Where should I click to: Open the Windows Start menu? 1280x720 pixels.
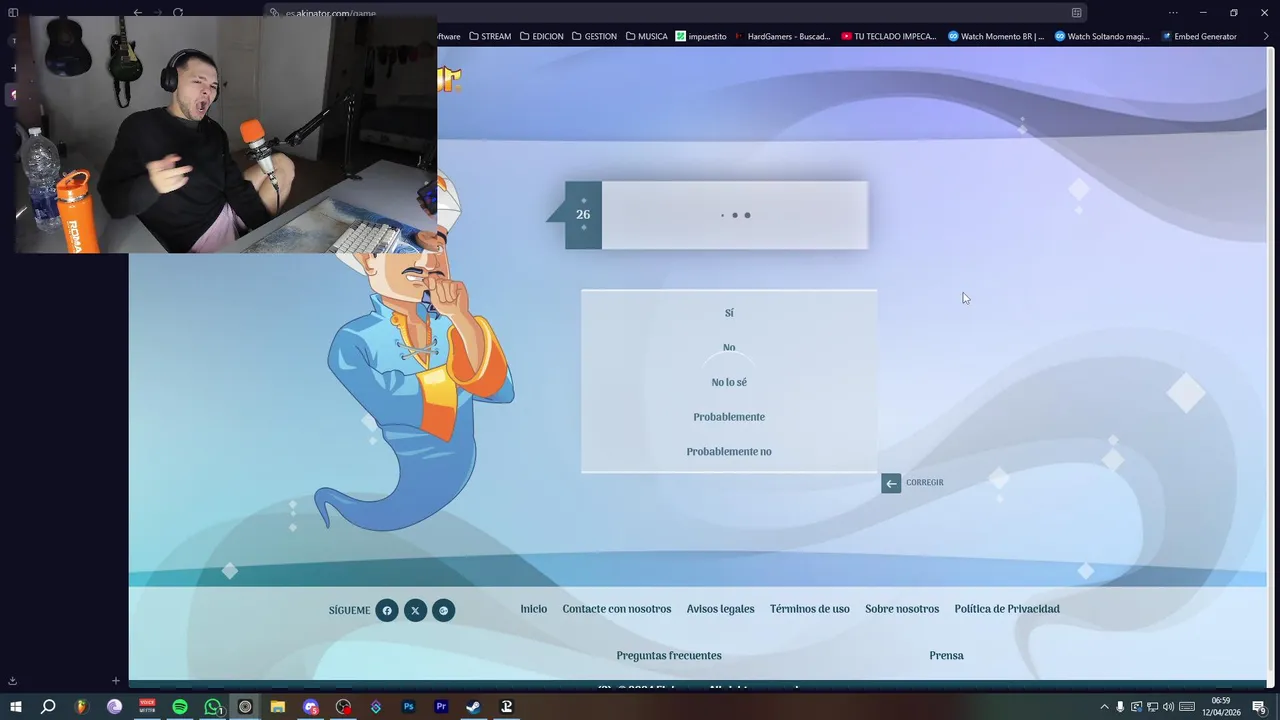tap(15, 707)
